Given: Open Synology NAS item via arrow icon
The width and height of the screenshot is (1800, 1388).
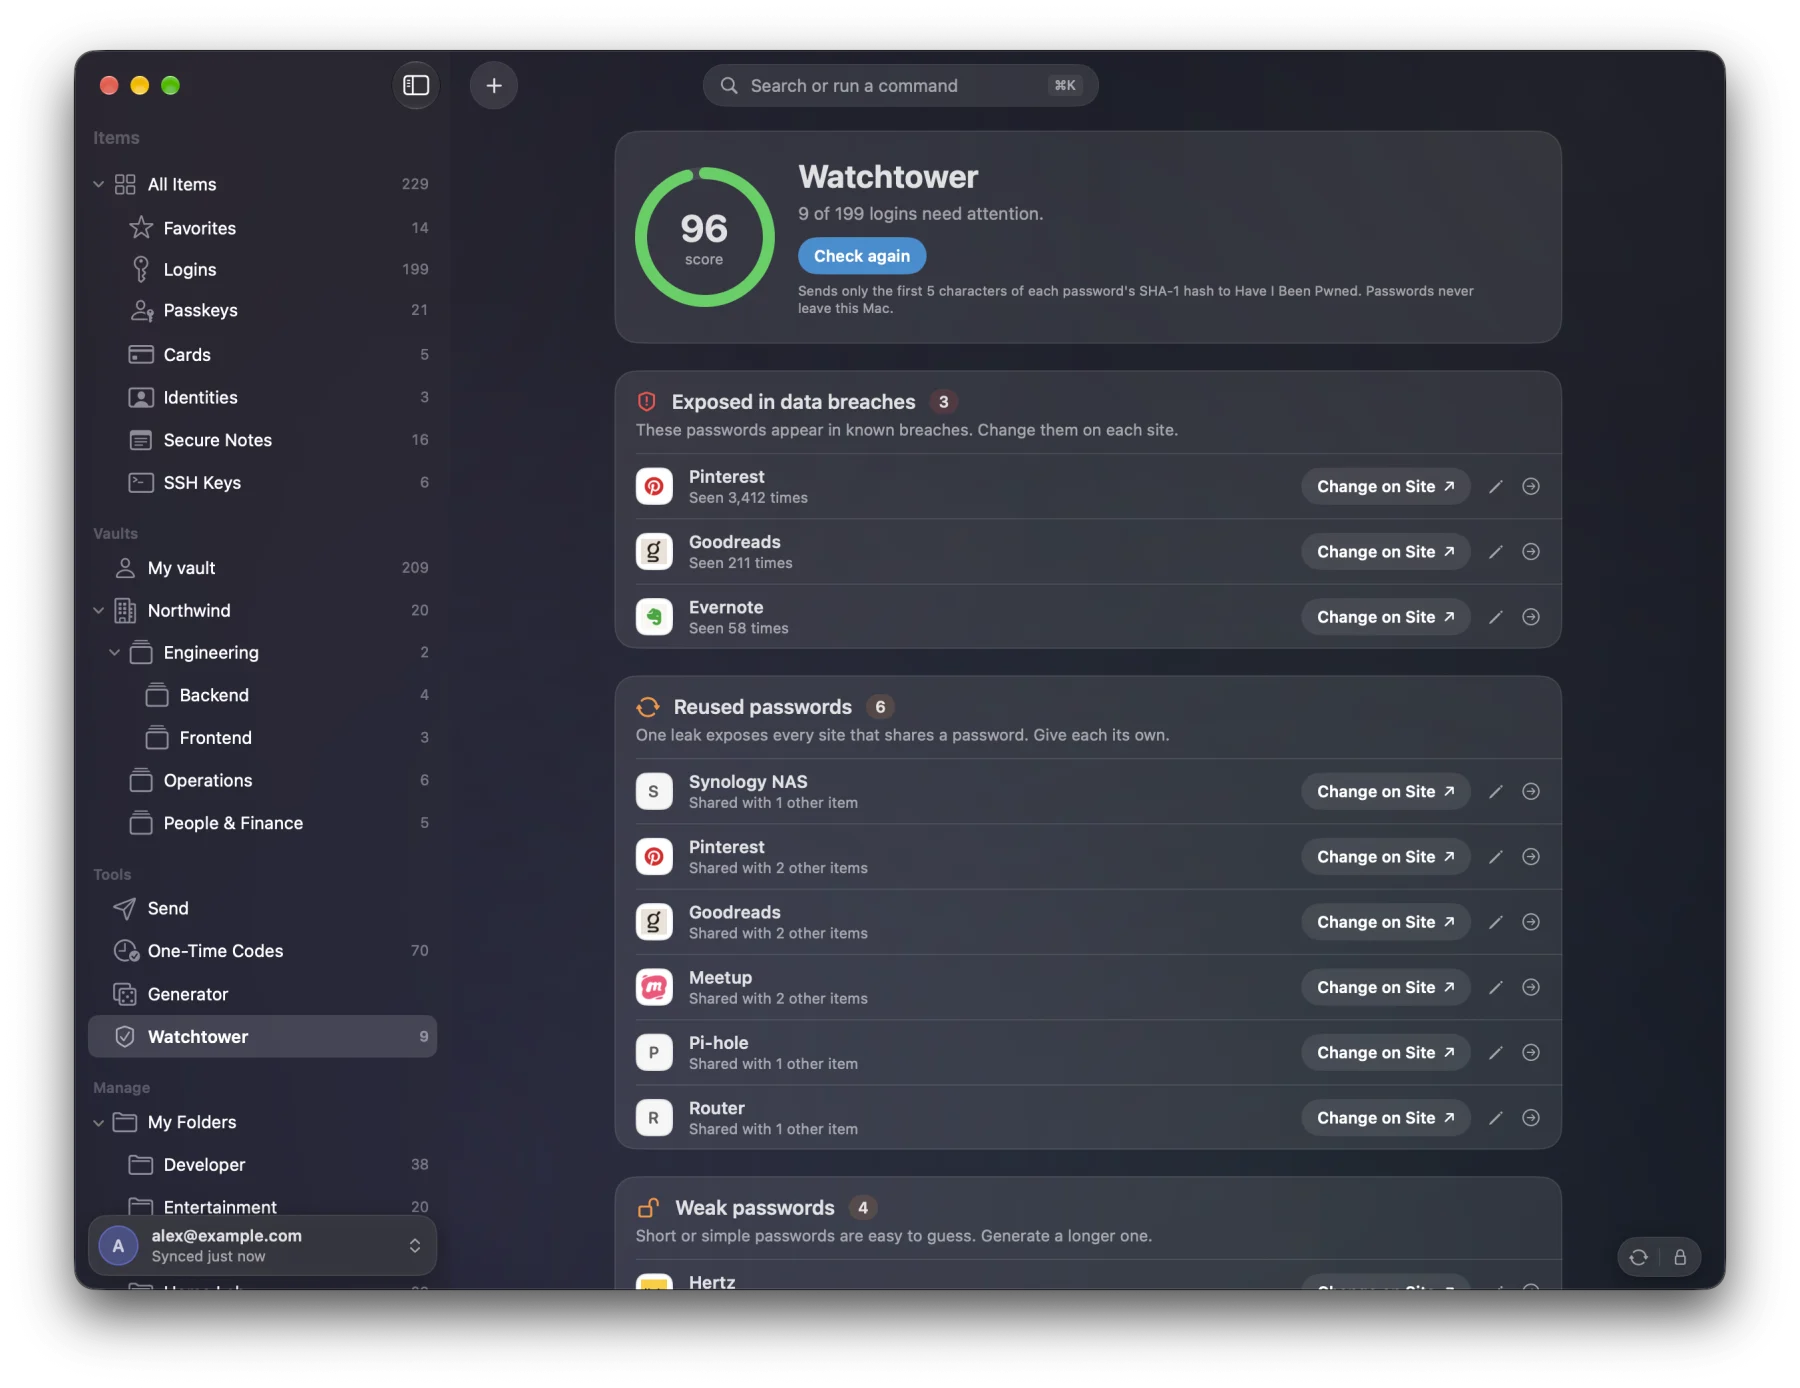Looking at the screenshot, I should (1531, 791).
